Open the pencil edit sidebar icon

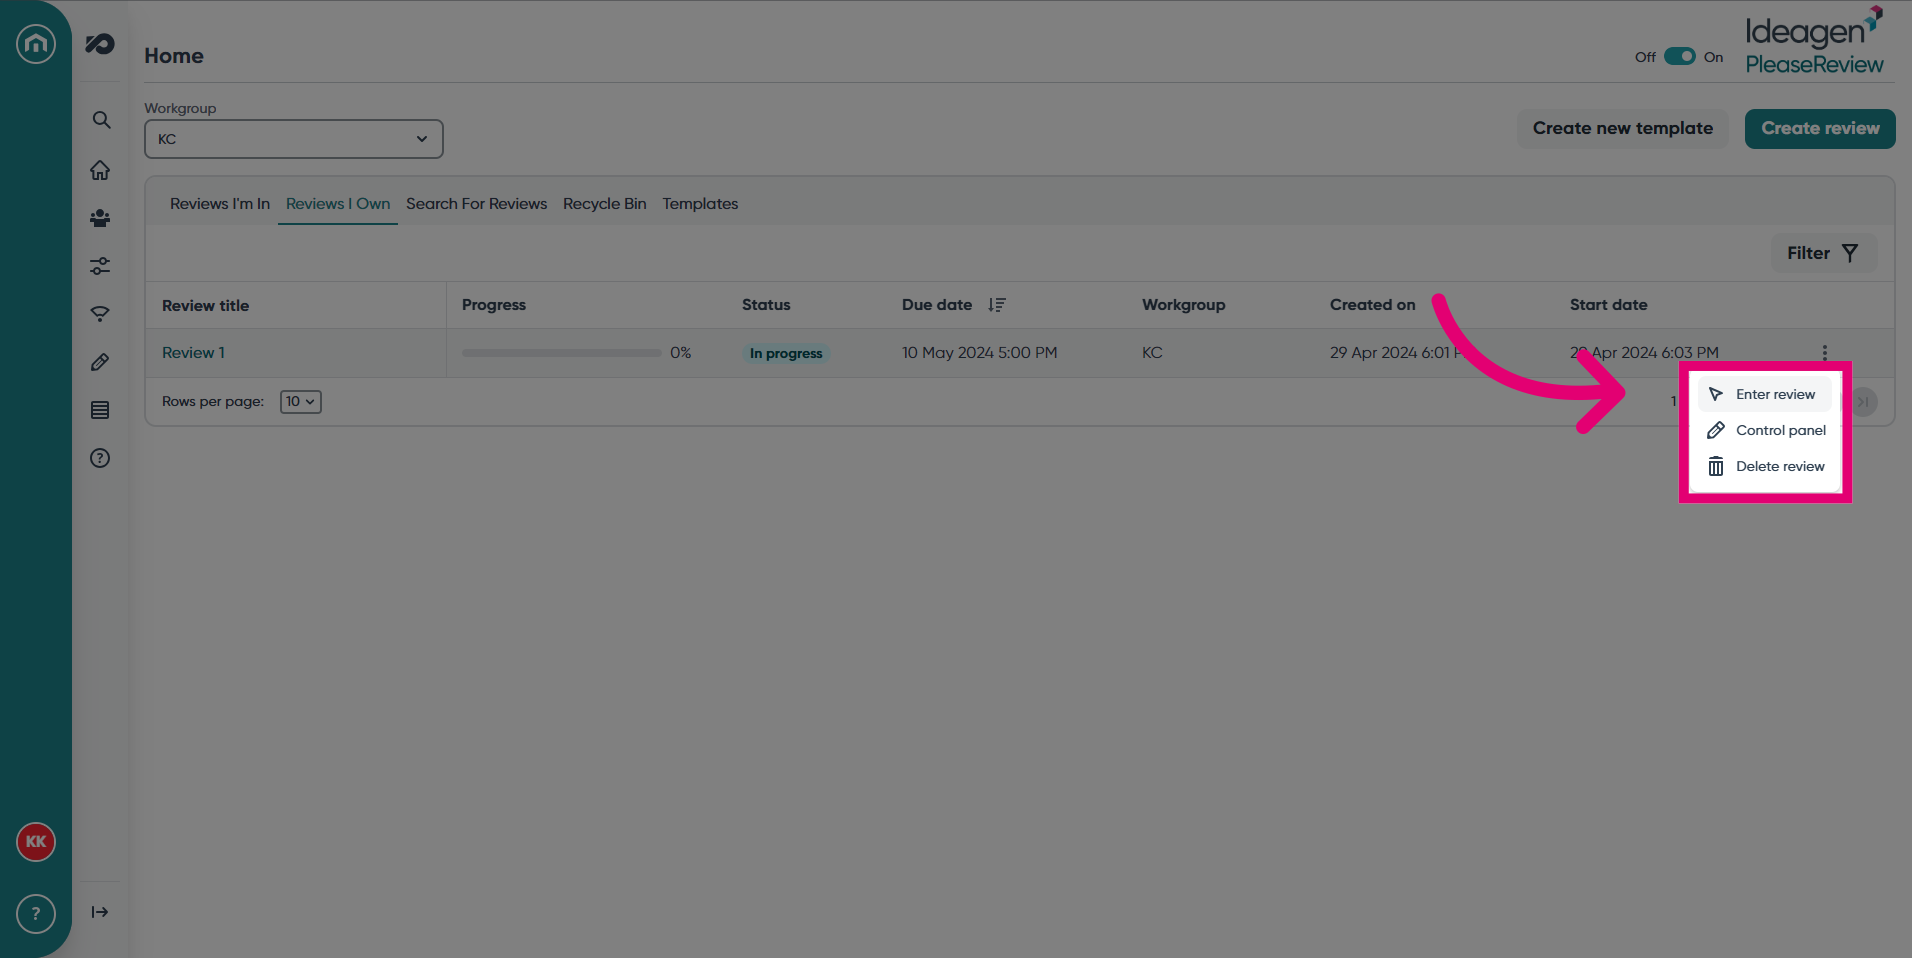click(x=100, y=362)
